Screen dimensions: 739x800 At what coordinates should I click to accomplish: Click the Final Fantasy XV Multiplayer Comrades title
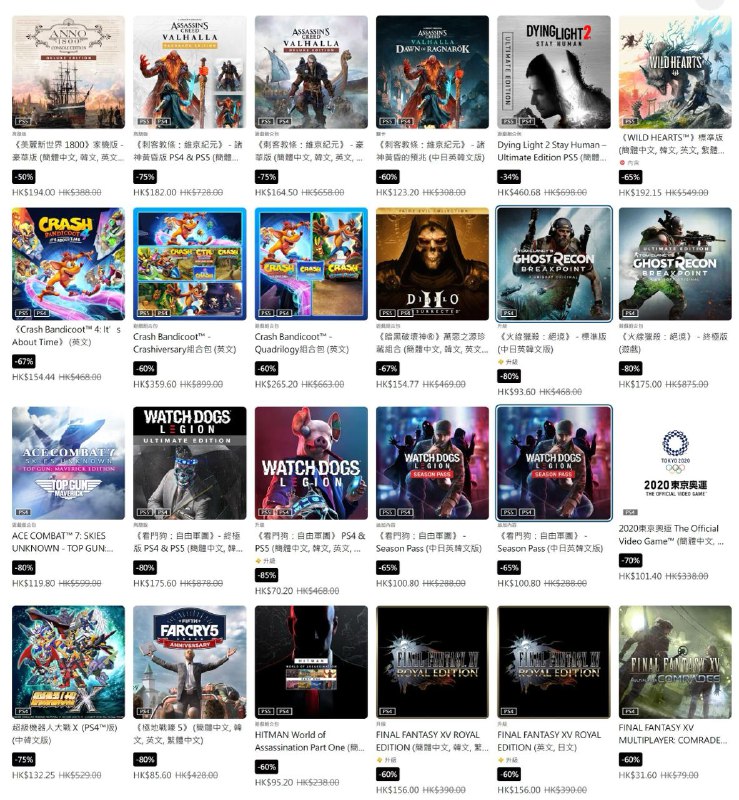(673, 734)
